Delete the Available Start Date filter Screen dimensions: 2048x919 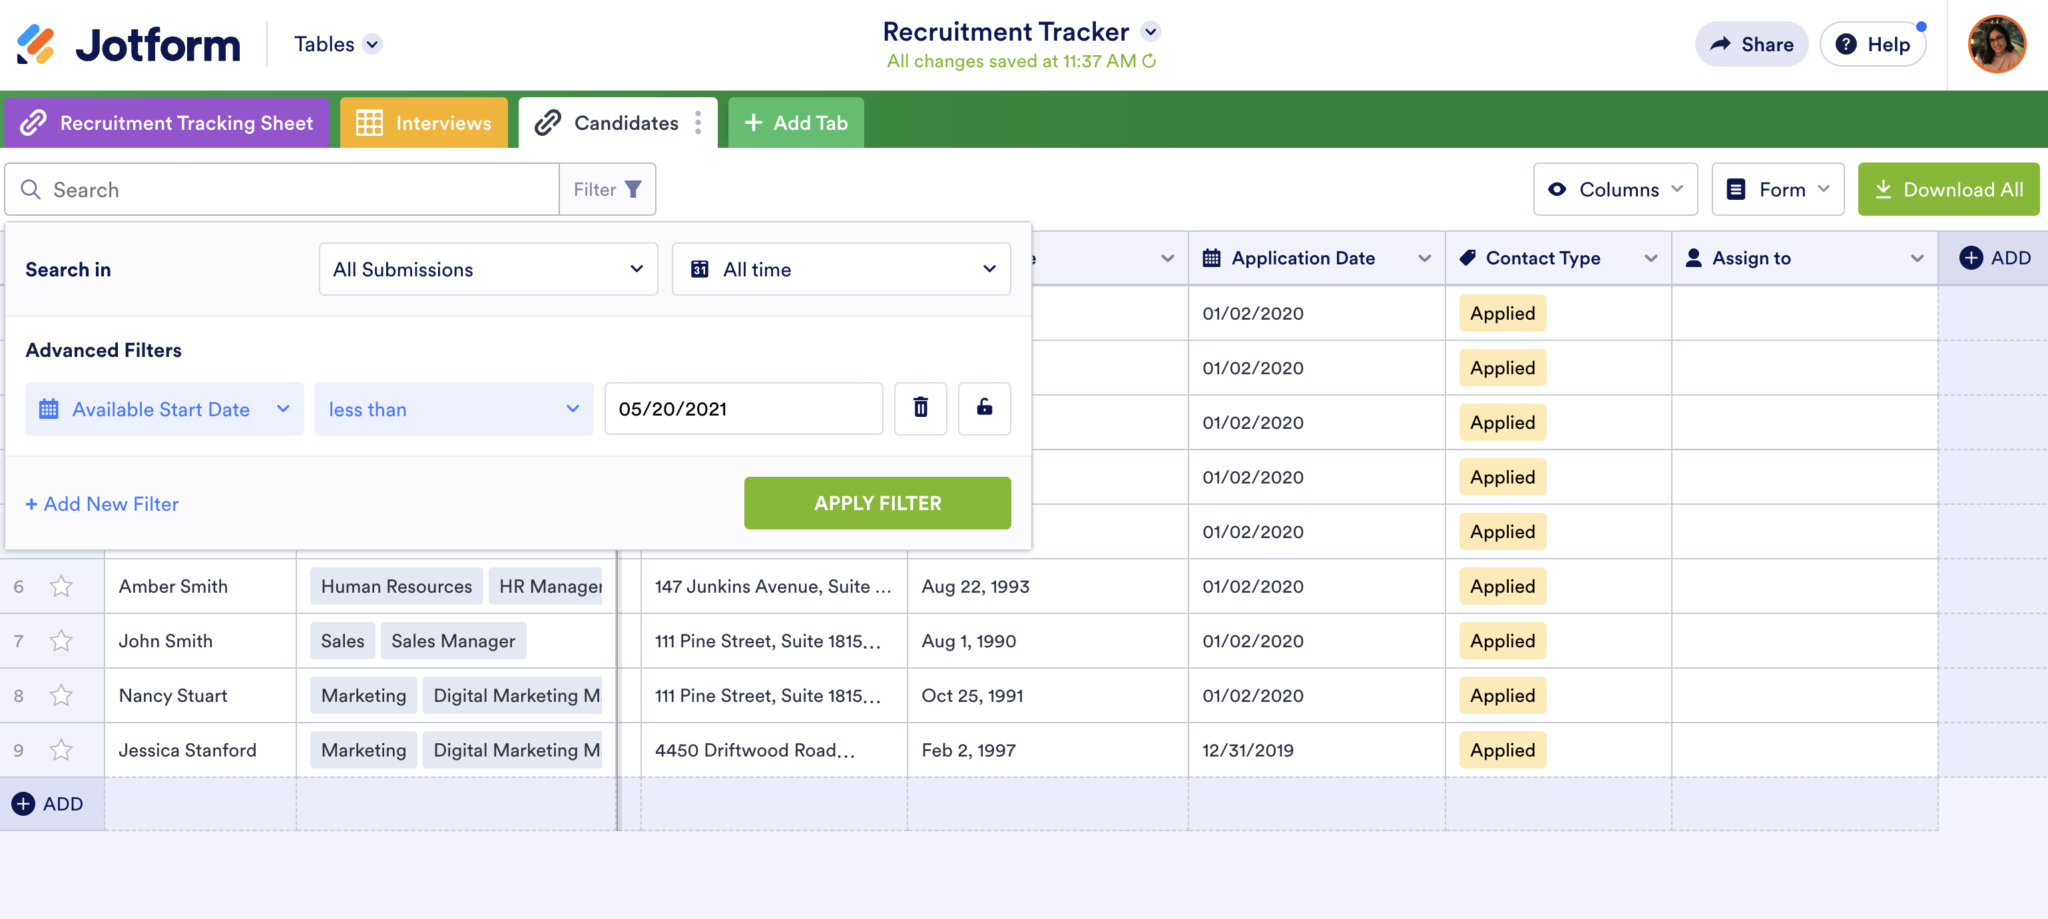coord(920,408)
